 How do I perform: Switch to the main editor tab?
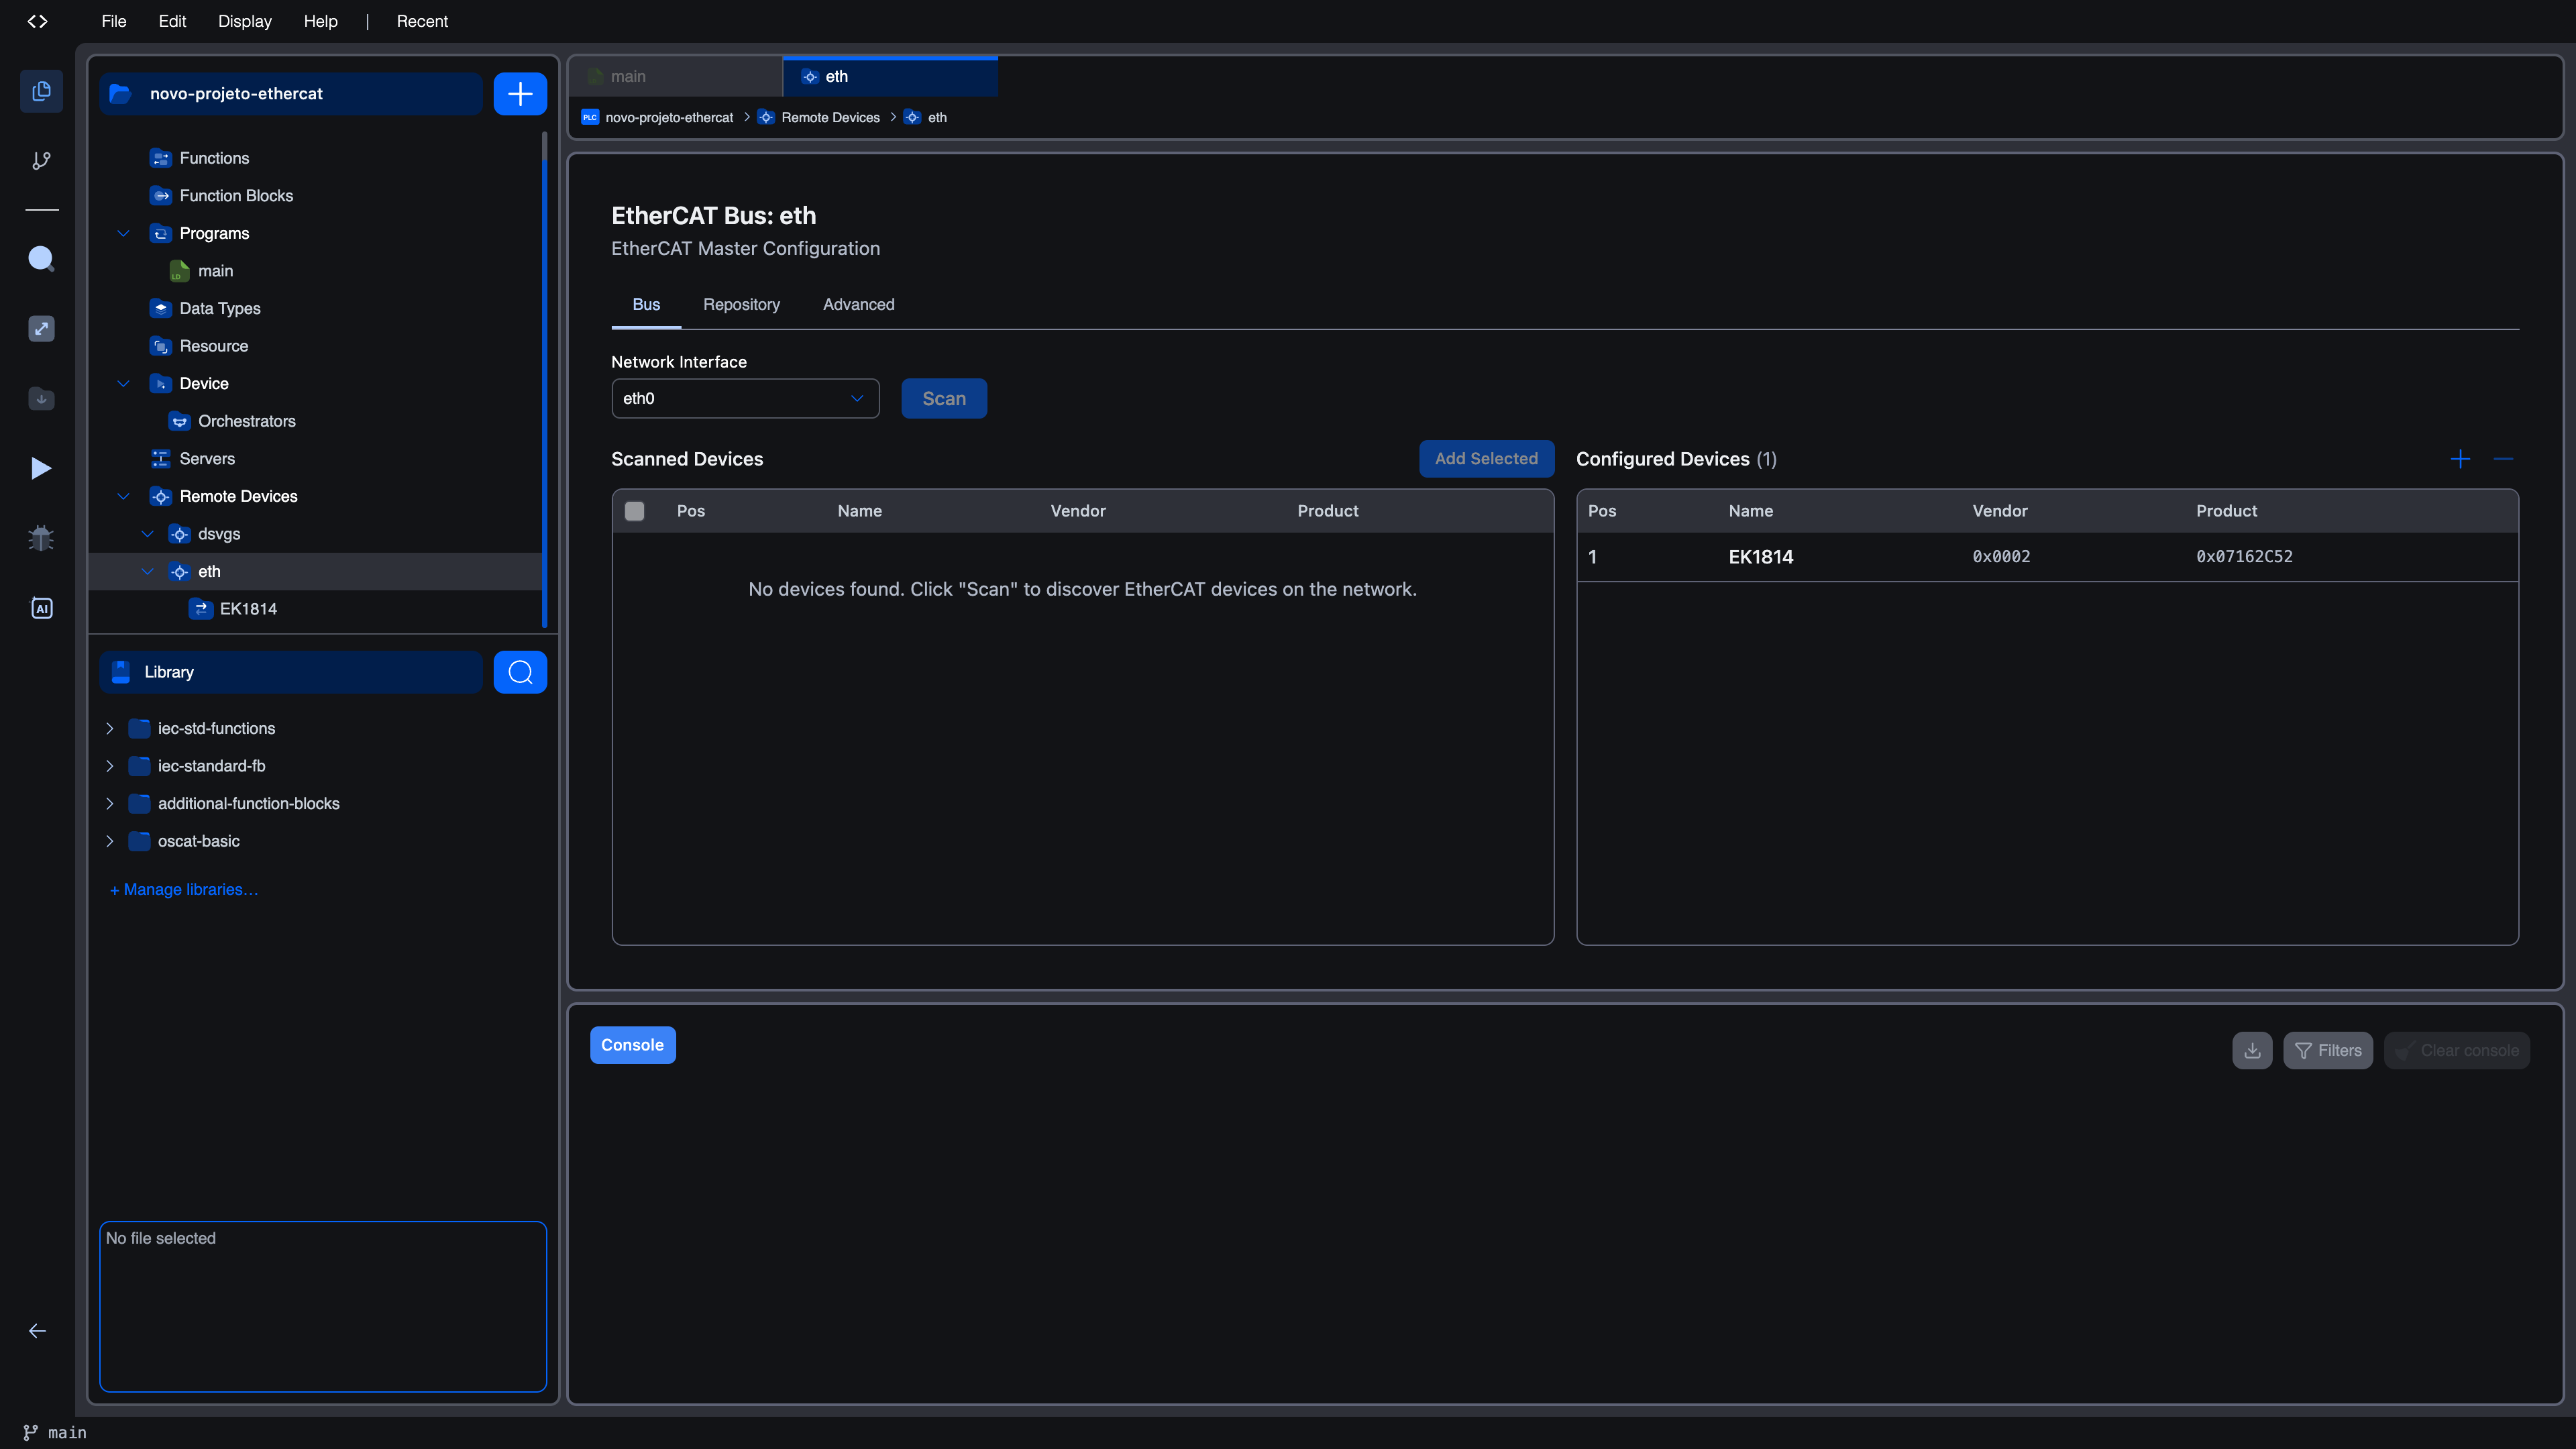point(676,77)
